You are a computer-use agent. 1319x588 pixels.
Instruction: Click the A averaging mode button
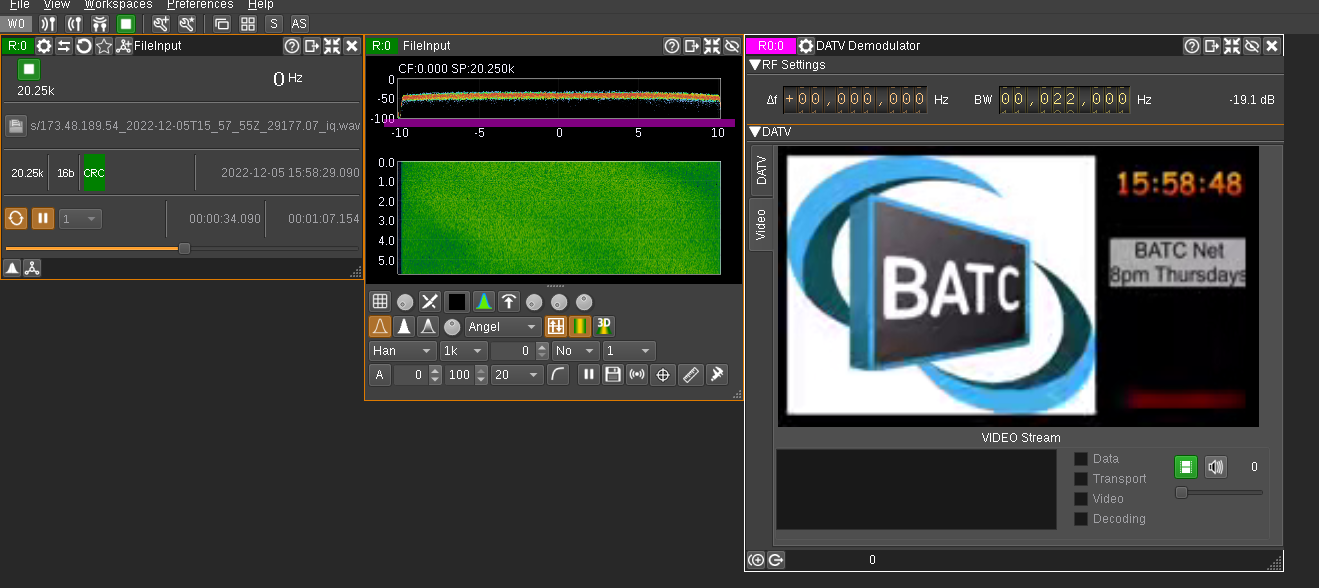pos(379,375)
